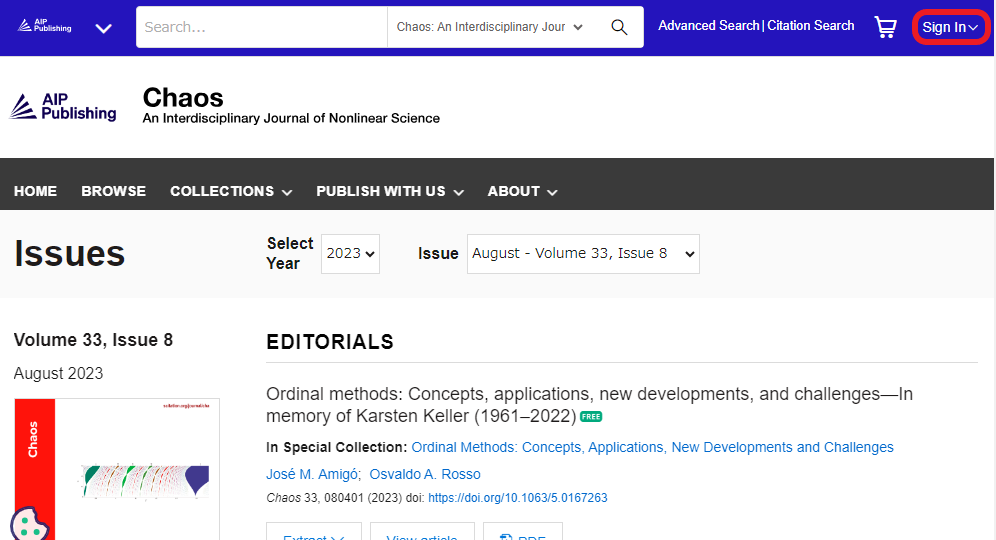Screen dimensions: 996x540
Task: Click the magnifying glass search icon
Action: 619,27
